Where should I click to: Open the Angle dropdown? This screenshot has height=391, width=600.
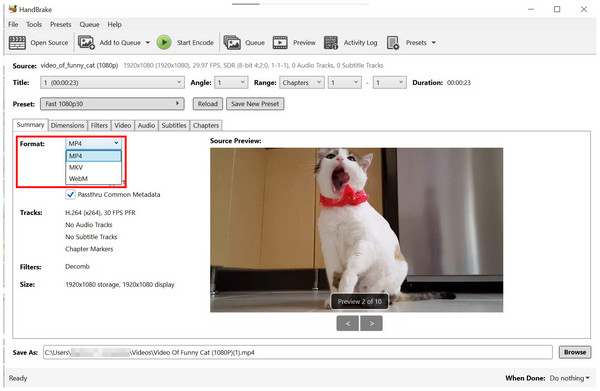point(231,83)
